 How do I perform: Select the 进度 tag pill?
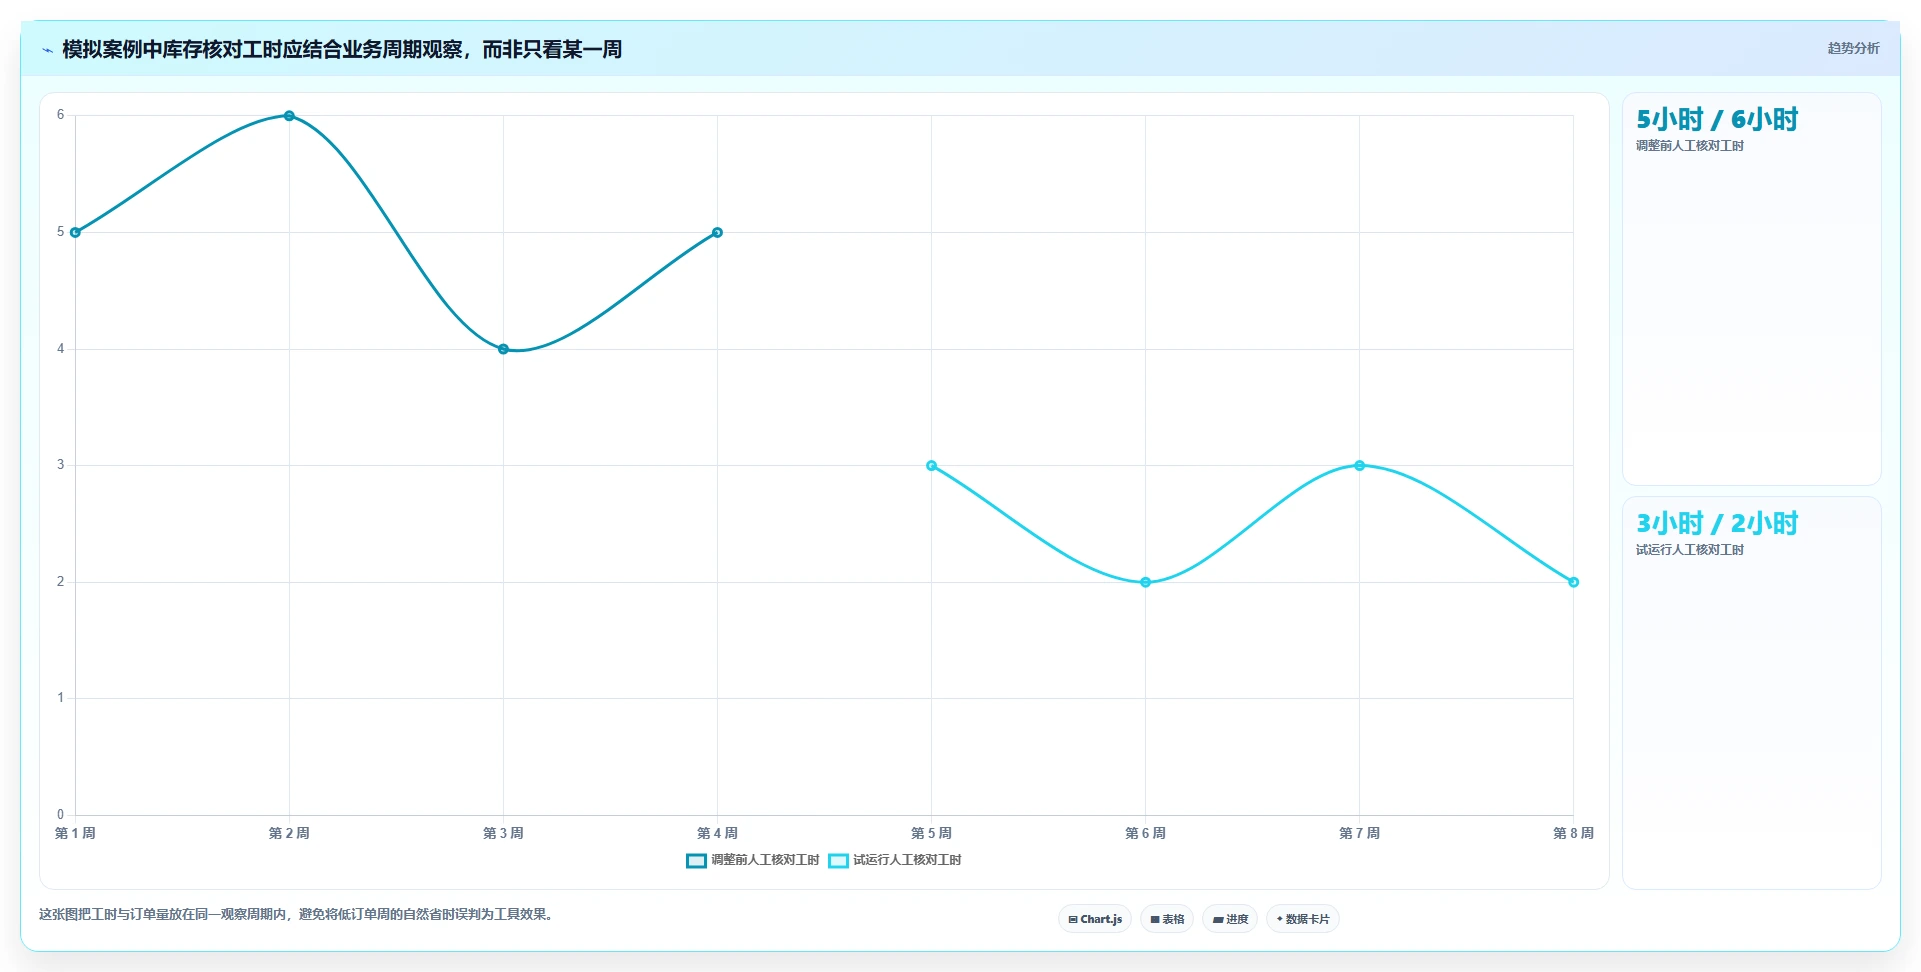pos(1230,919)
